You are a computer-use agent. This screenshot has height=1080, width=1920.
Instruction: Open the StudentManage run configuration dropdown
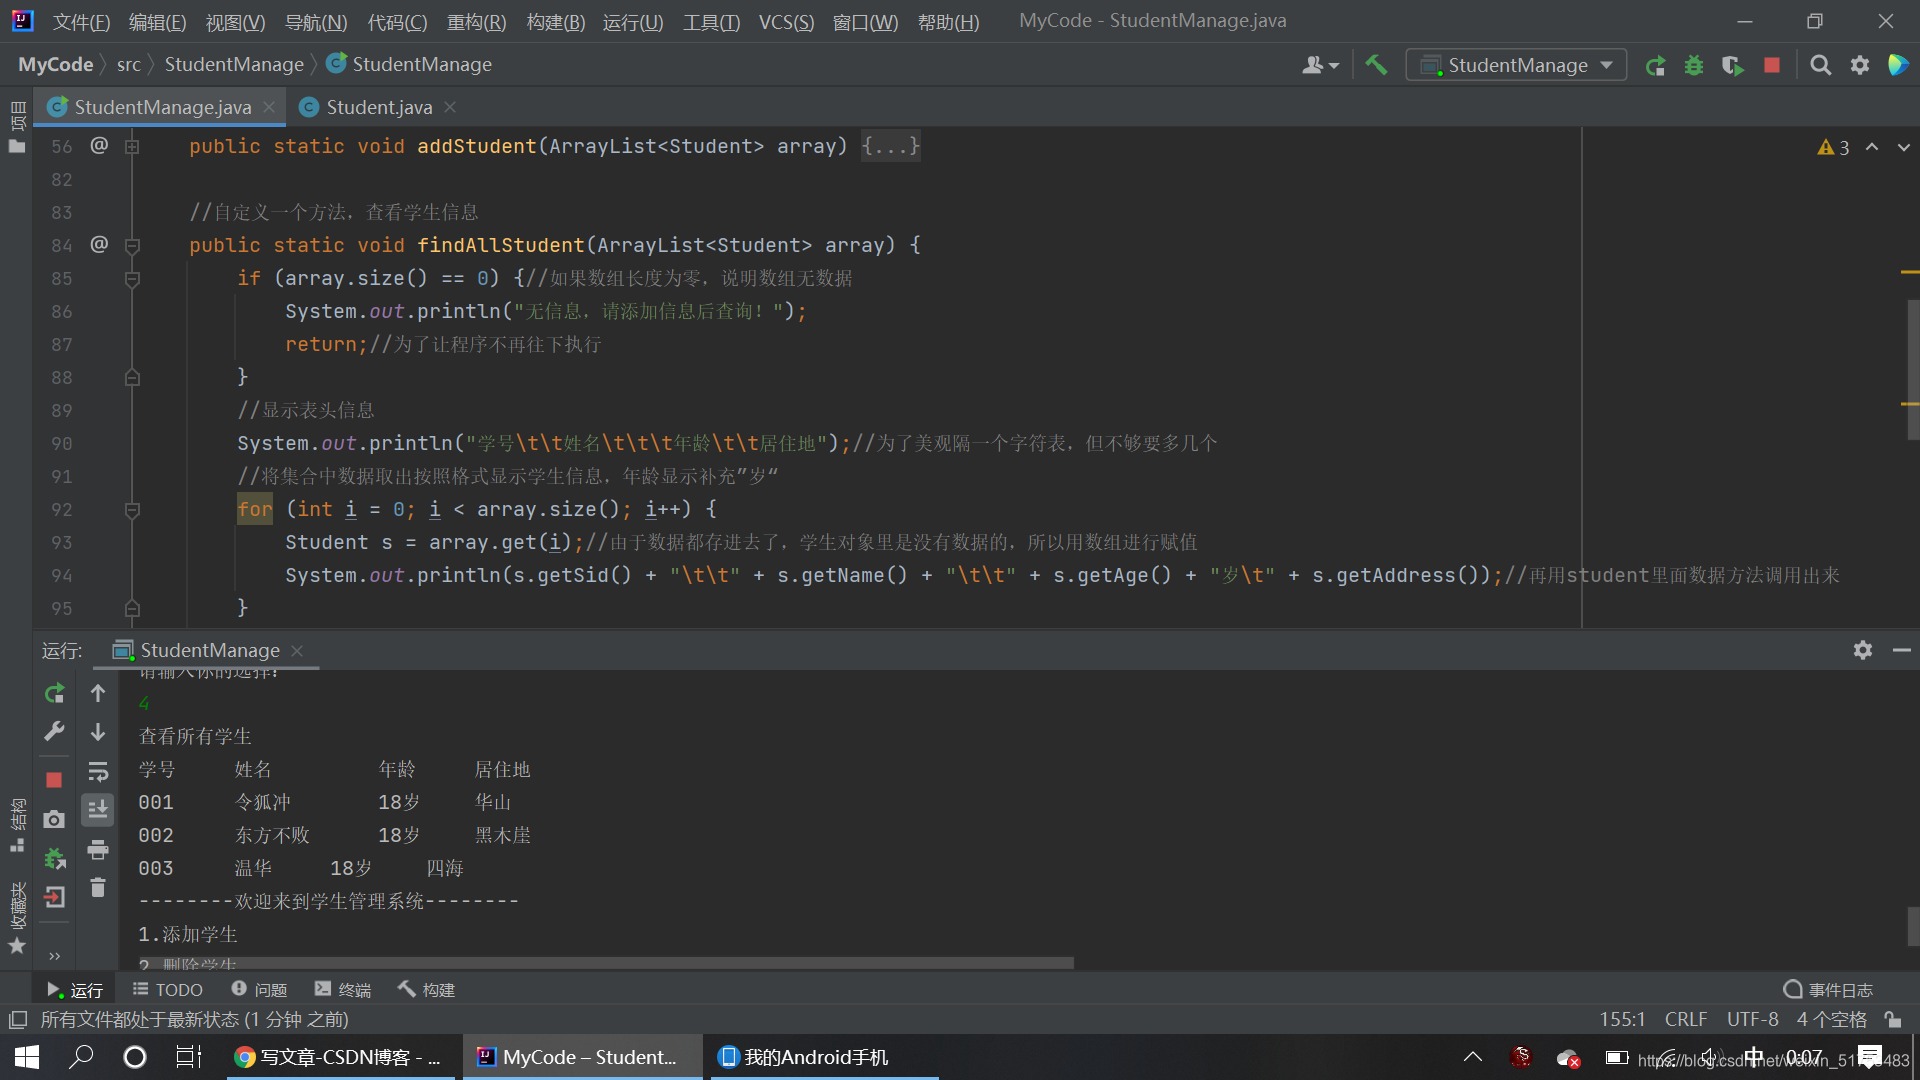(x=1516, y=65)
